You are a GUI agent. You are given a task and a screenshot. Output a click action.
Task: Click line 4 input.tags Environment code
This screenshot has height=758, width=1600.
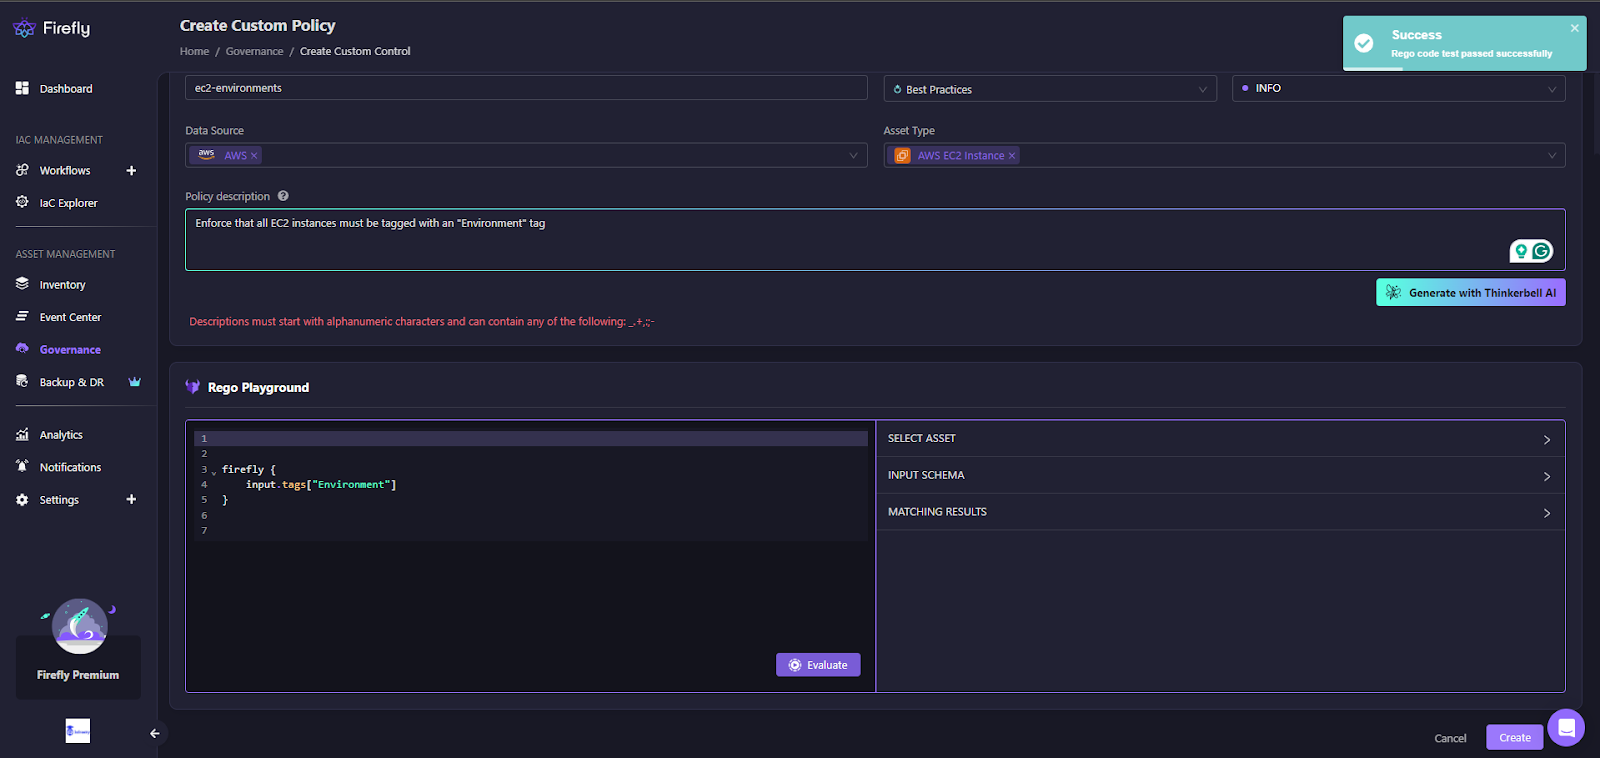(321, 485)
